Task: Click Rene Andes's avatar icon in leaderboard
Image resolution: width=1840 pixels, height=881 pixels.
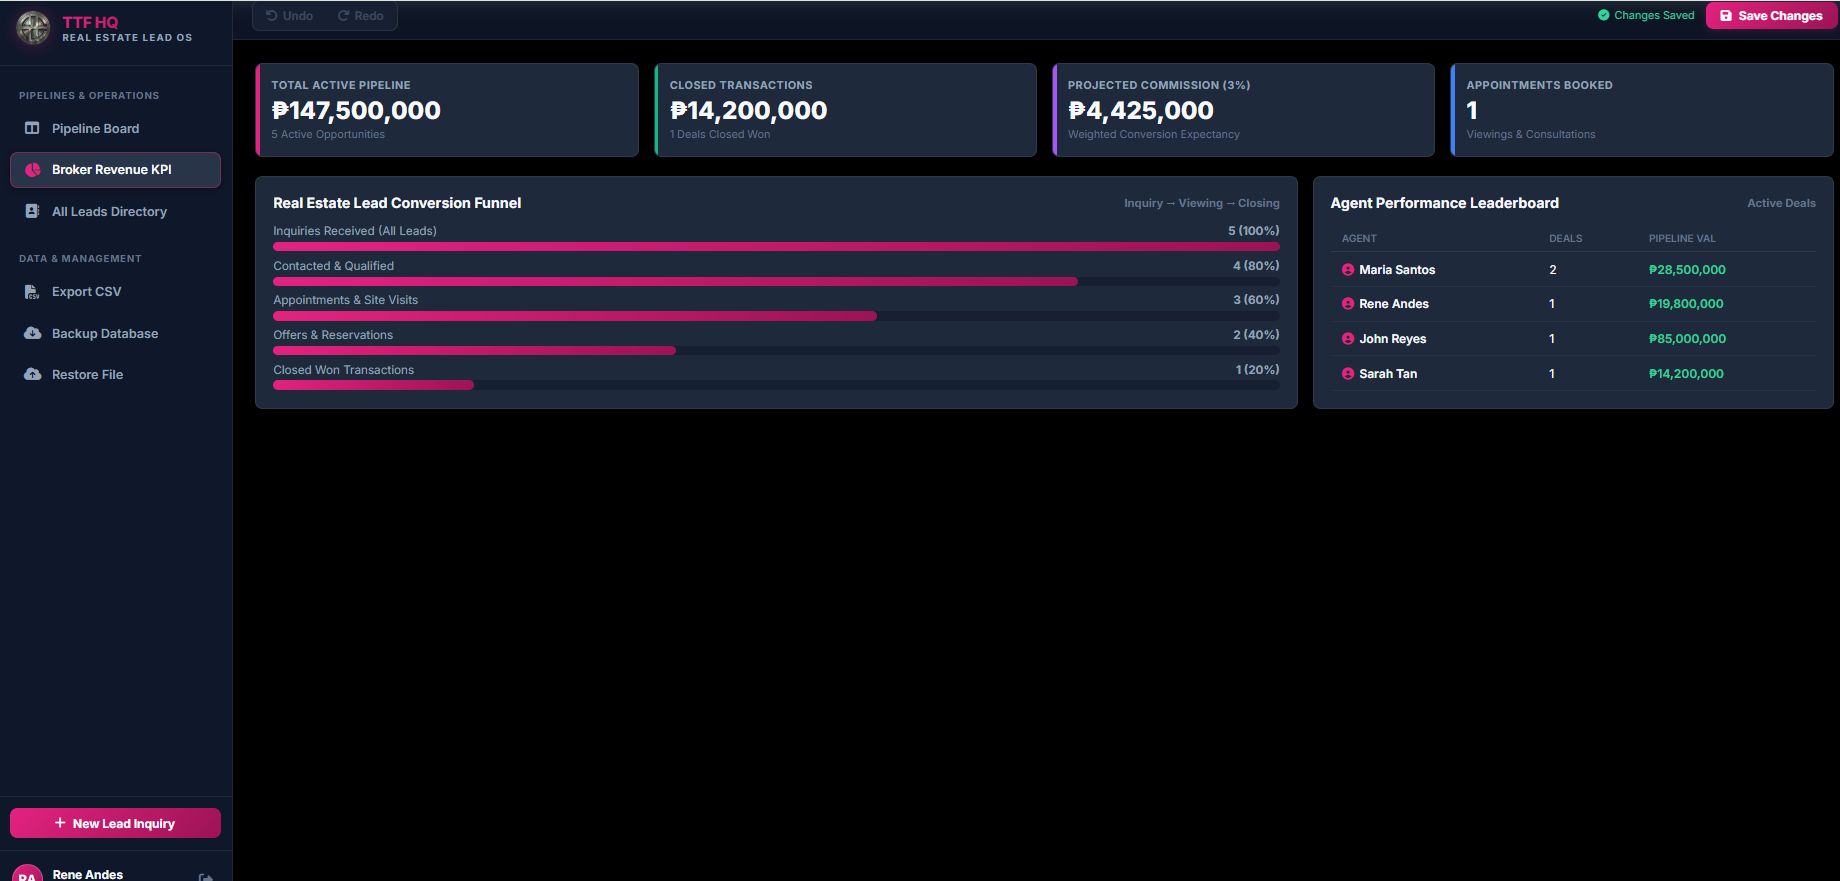Action: [1348, 304]
